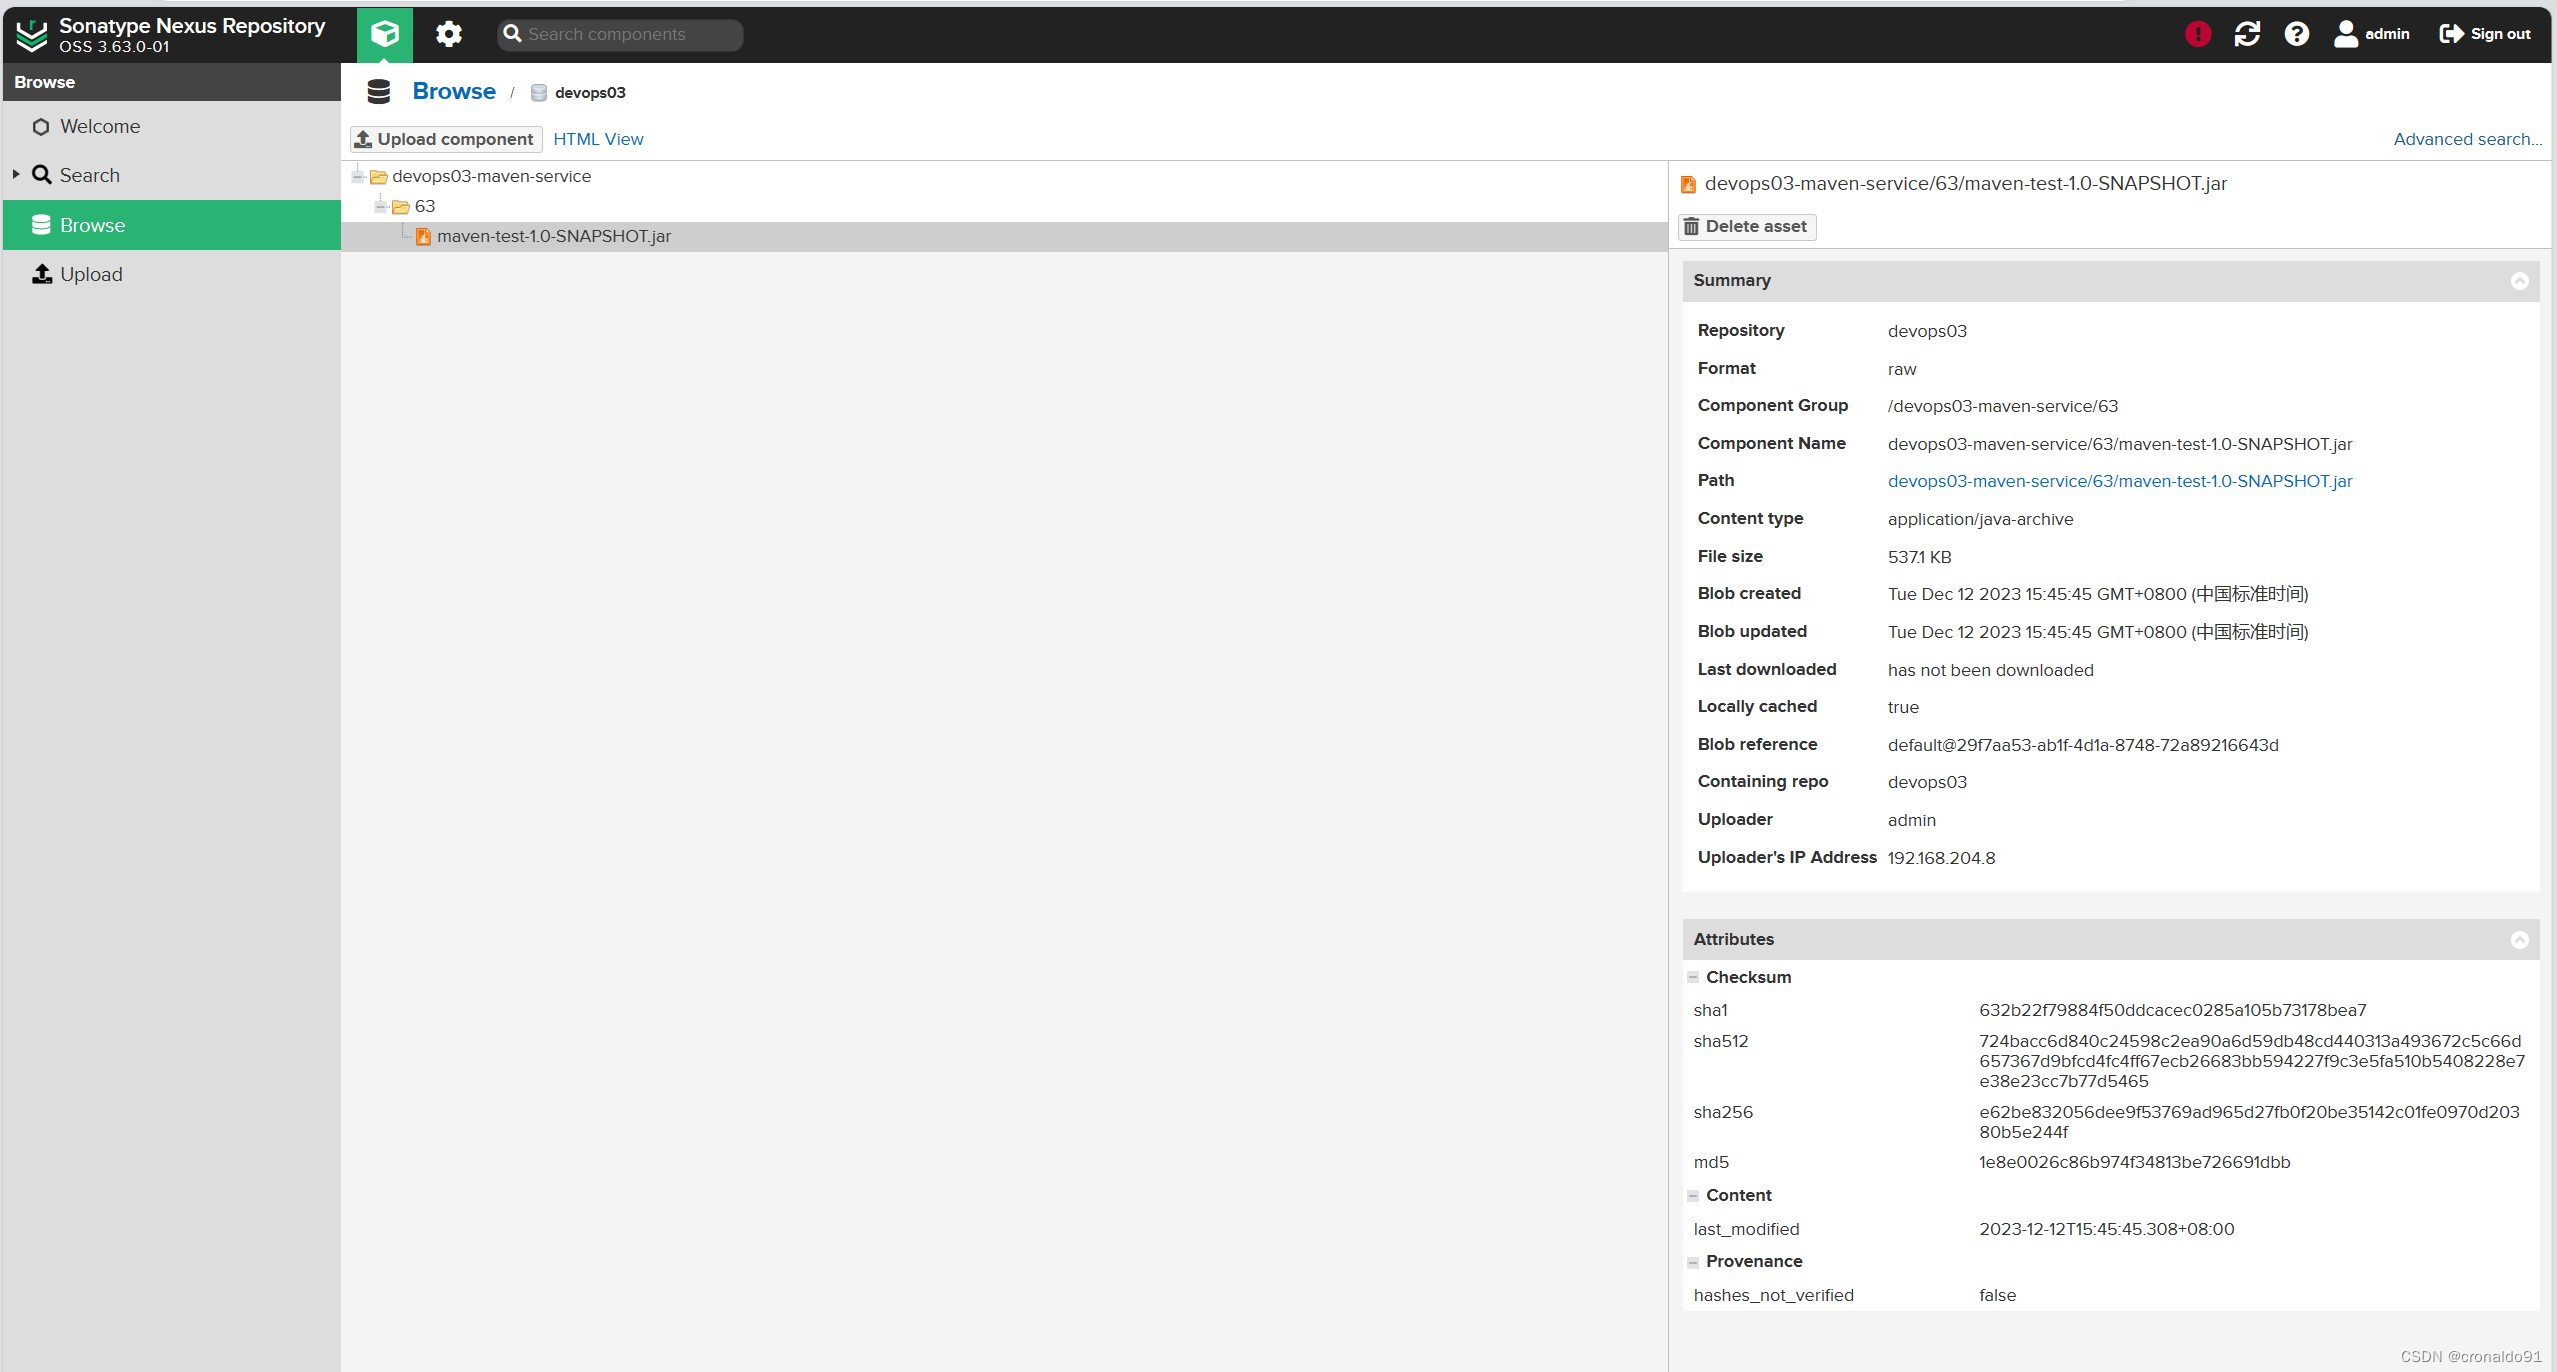Collapse the devops03-maven-service tree folder

358,176
